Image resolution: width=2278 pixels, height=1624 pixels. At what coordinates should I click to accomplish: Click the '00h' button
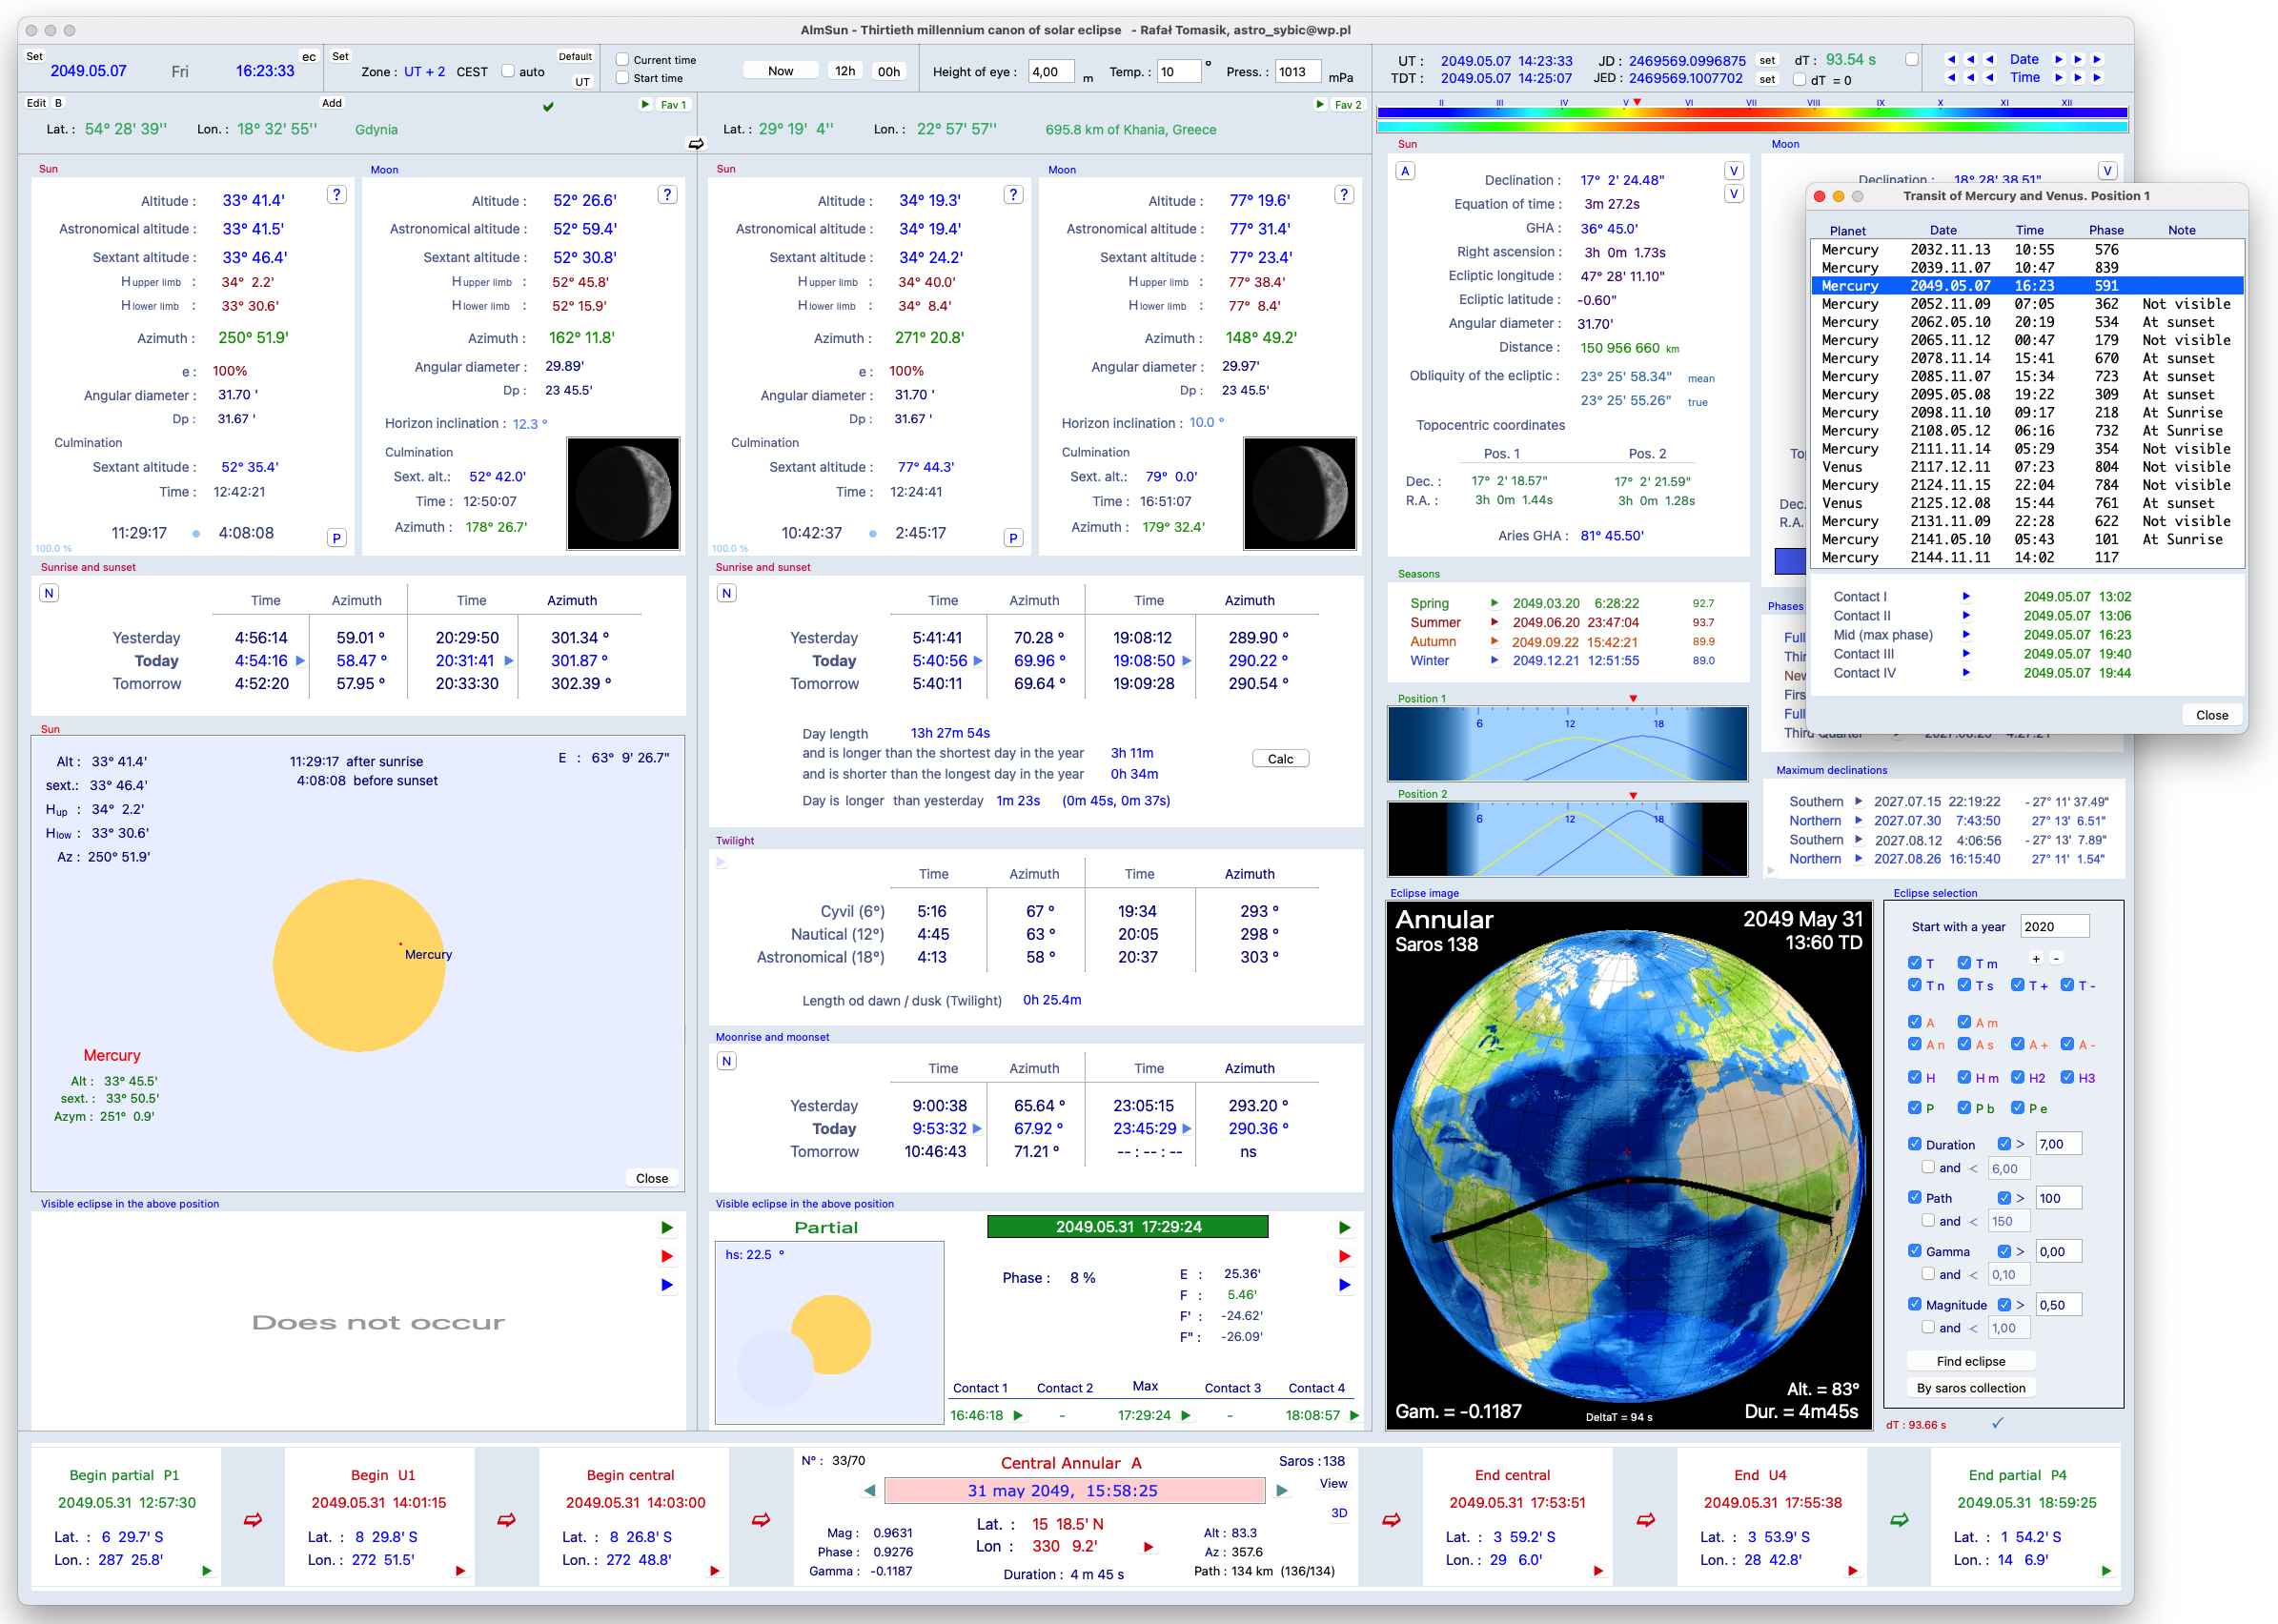[x=889, y=71]
